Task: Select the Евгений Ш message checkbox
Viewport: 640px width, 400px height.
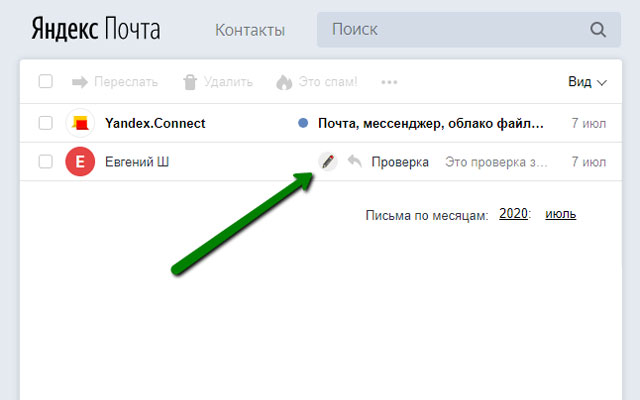Action: 45,161
